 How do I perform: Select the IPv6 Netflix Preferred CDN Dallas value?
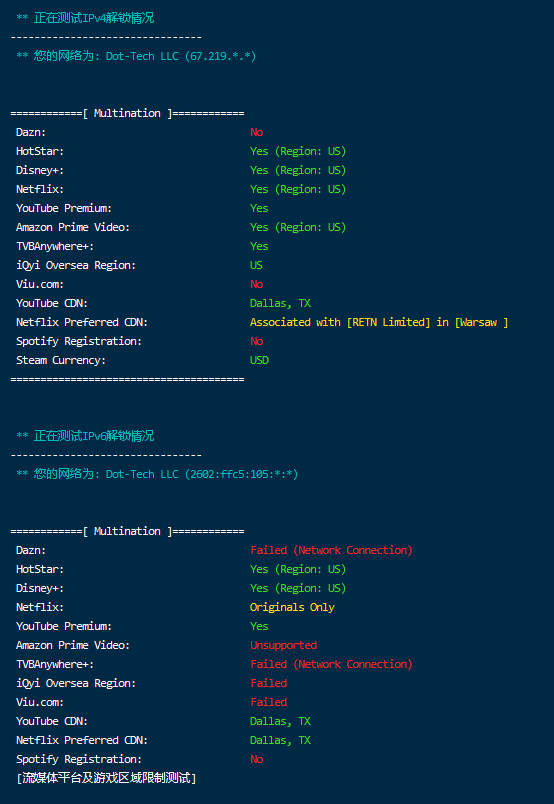click(x=281, y=740)
